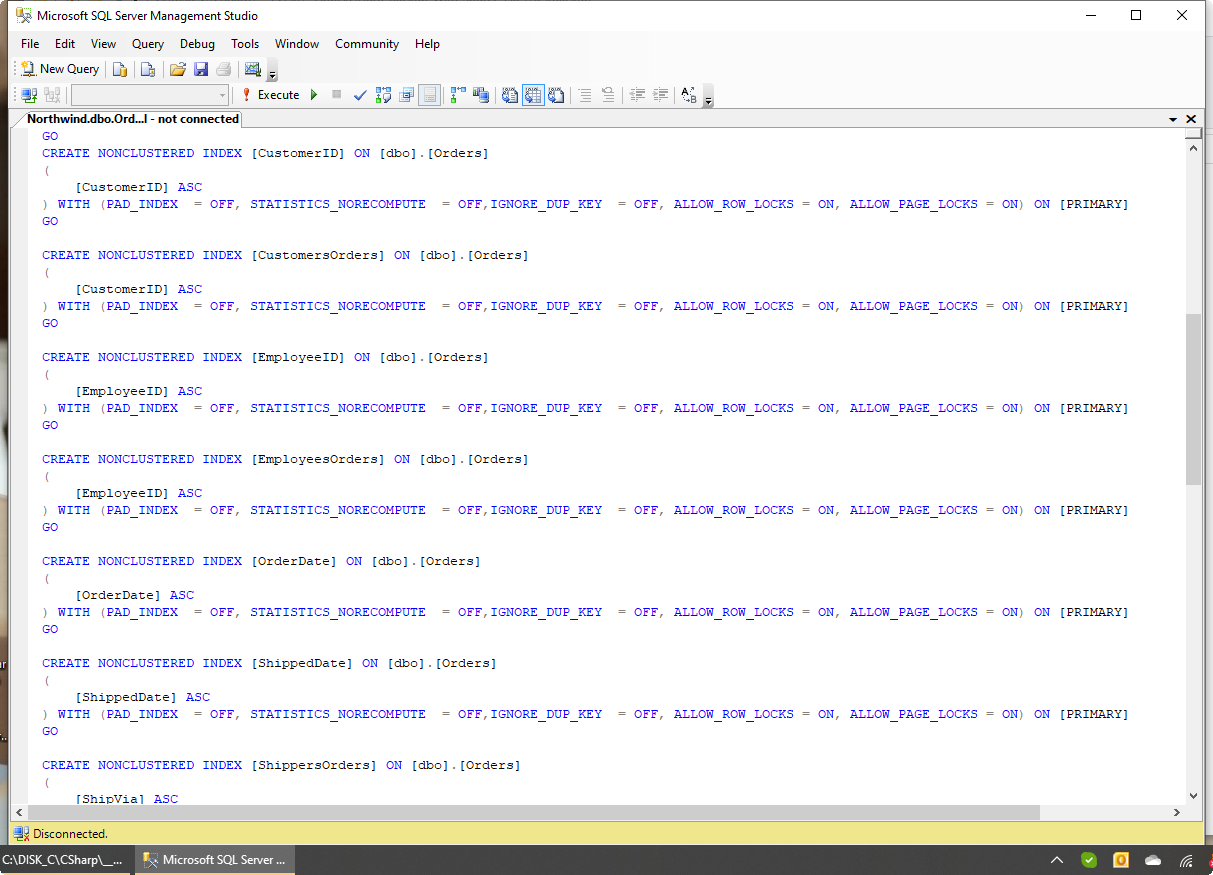Save the script with the floppy disk icon
Image resolution: width=1213 pixels, height=875 pixels.
click(x=201, y=69)
